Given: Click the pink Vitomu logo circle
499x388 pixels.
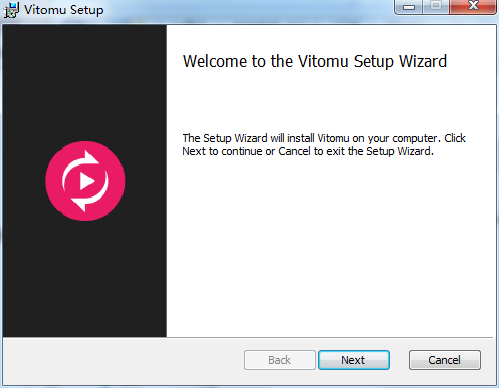Looking at the screenshot, I should (85, 181).
